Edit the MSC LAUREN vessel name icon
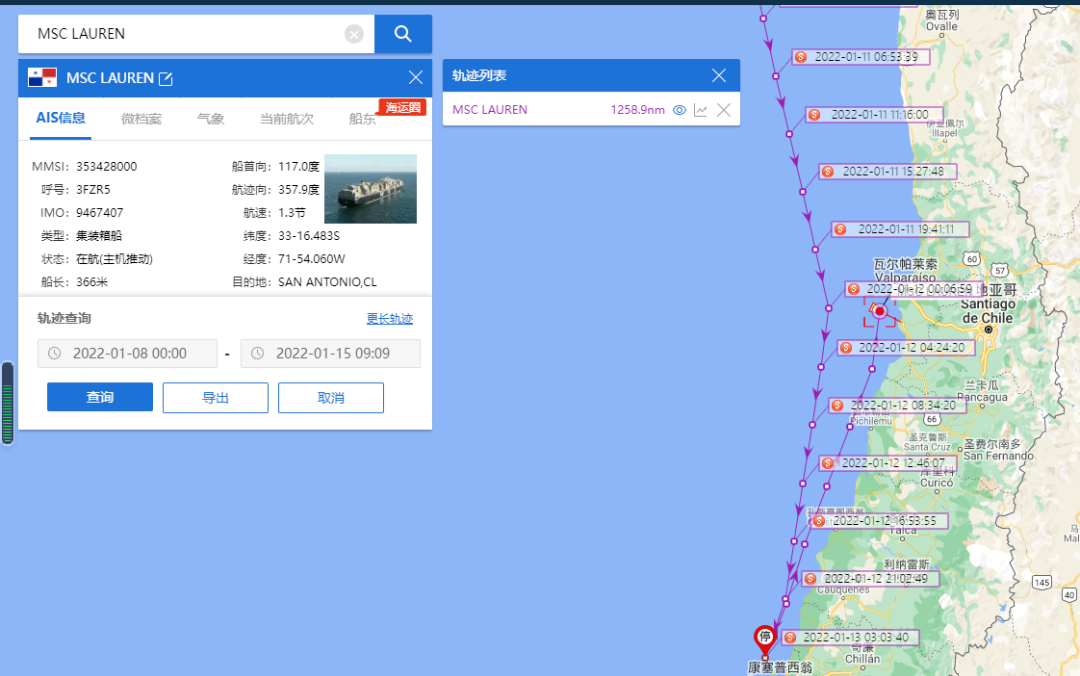1080x676 pixels. pyautogui.click(x=165, y=79)
